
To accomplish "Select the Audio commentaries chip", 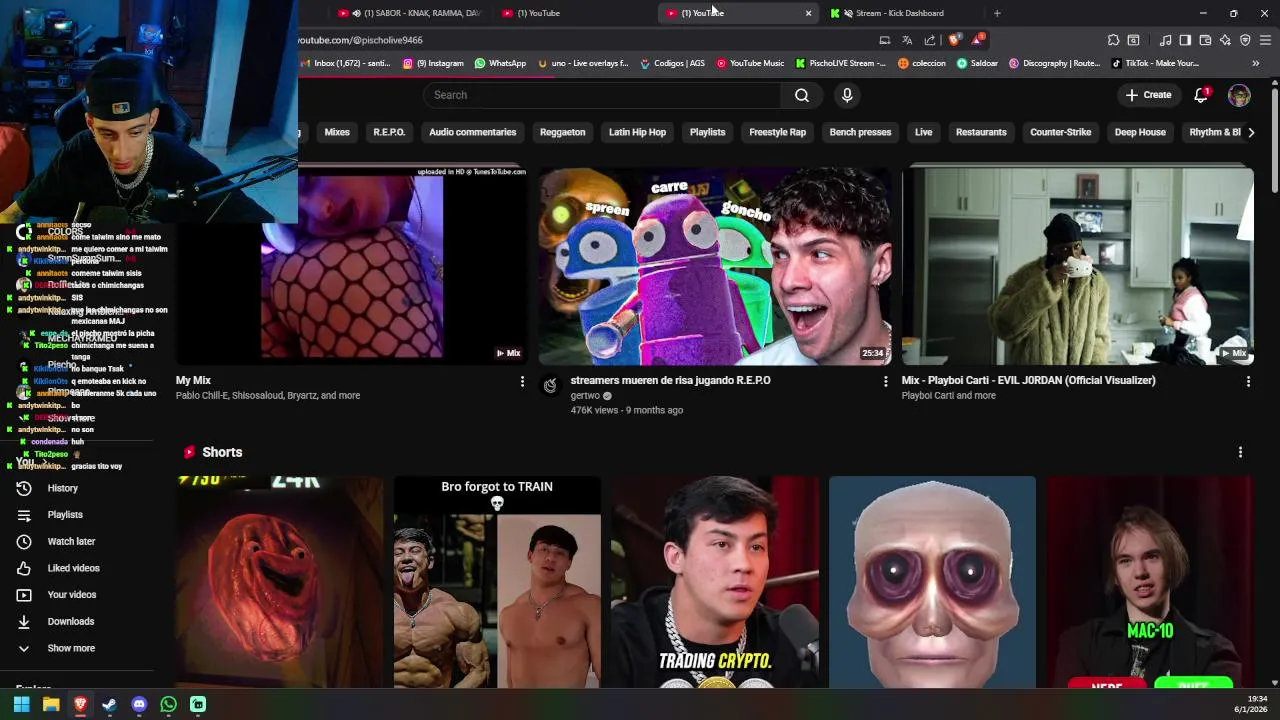I will coord(473,132).
